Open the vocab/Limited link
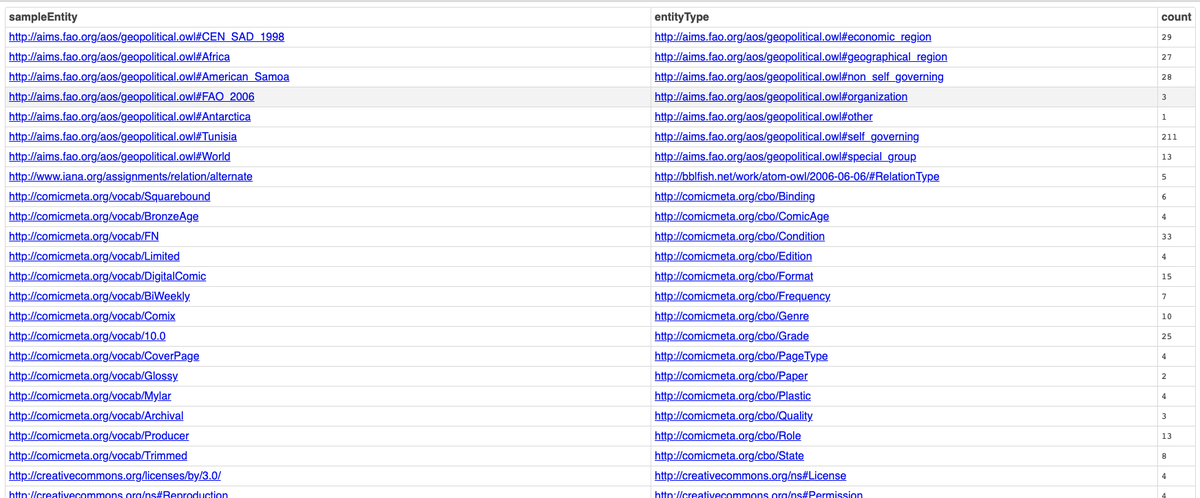 [94, 257]
